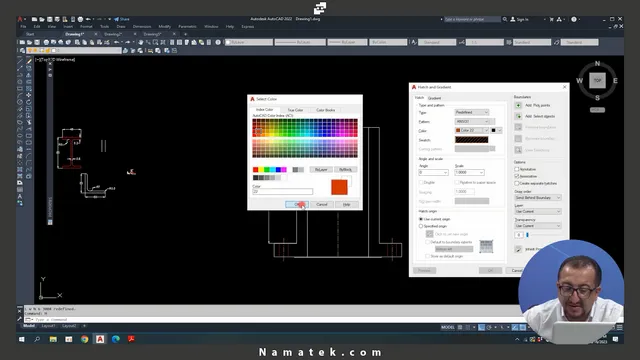The width and height of the screenshot is (640, 360).
Task: Switch to the True Color tab
Action: pyautogui.click(x=295, y=110)
